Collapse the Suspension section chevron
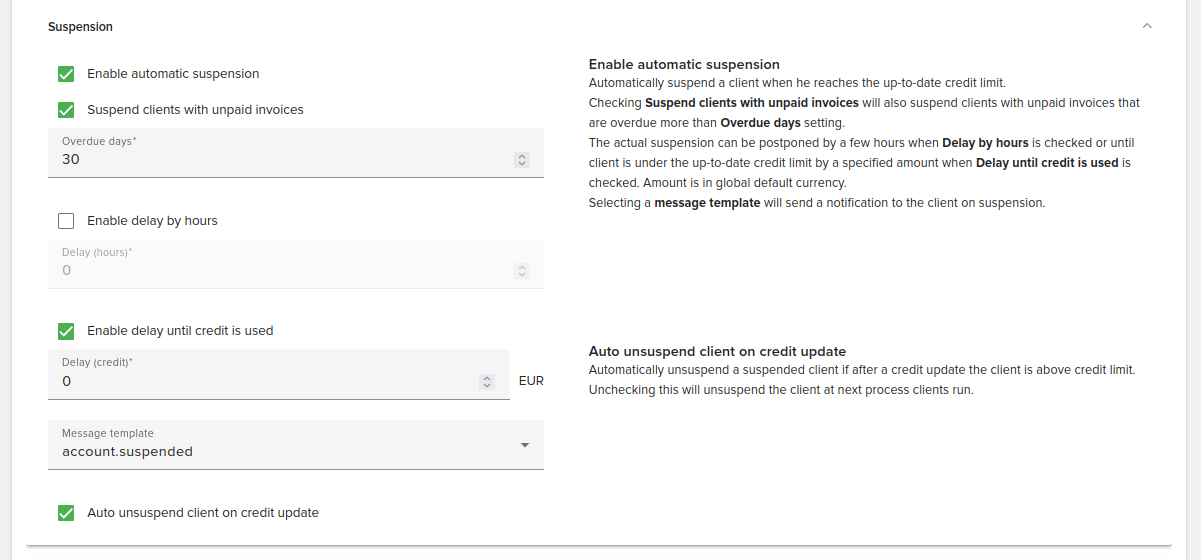 (1147, 26)
